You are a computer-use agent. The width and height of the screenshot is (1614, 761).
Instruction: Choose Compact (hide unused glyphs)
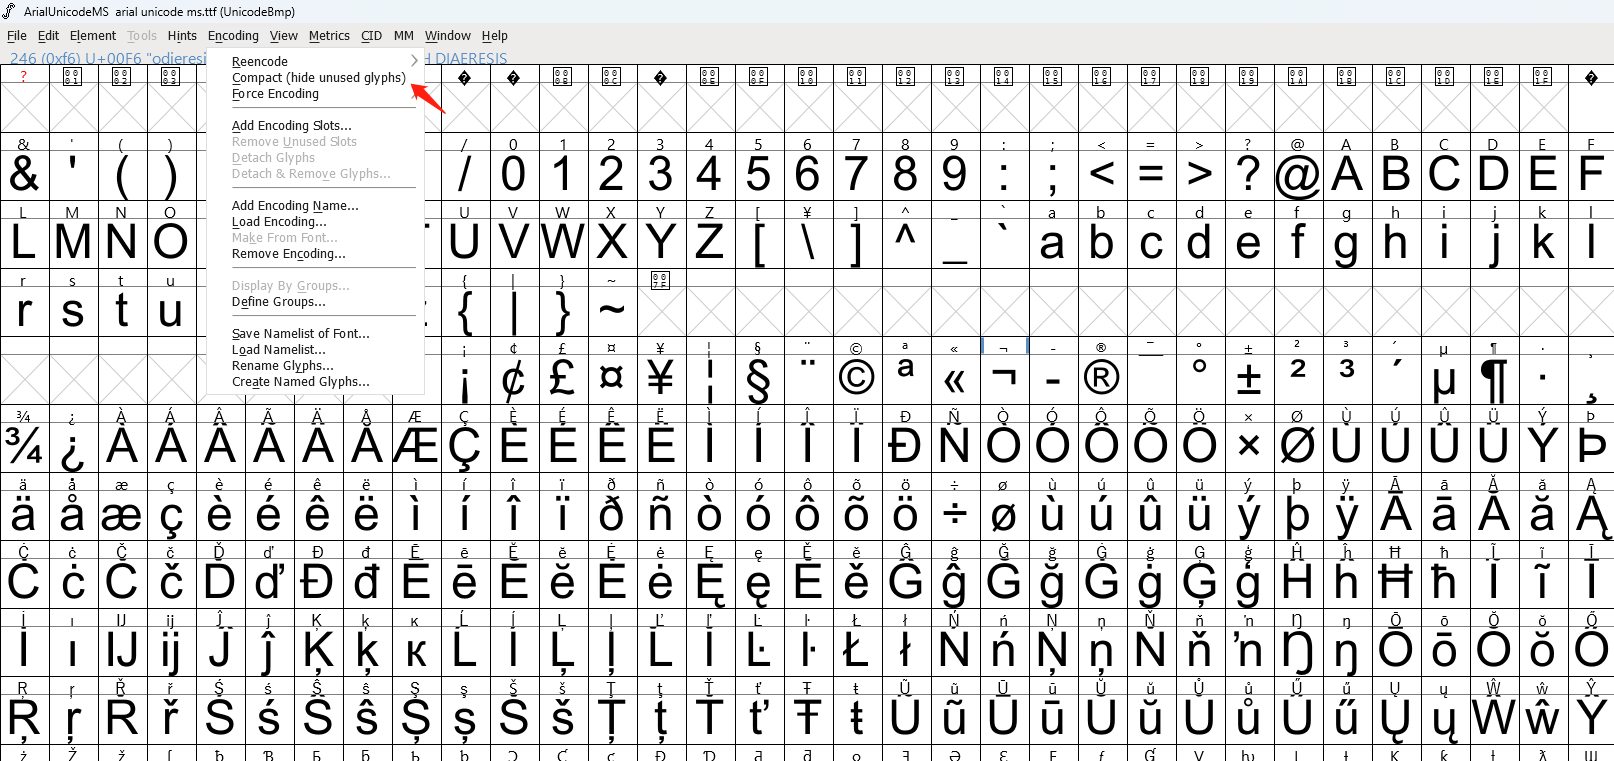pos(319,77)
